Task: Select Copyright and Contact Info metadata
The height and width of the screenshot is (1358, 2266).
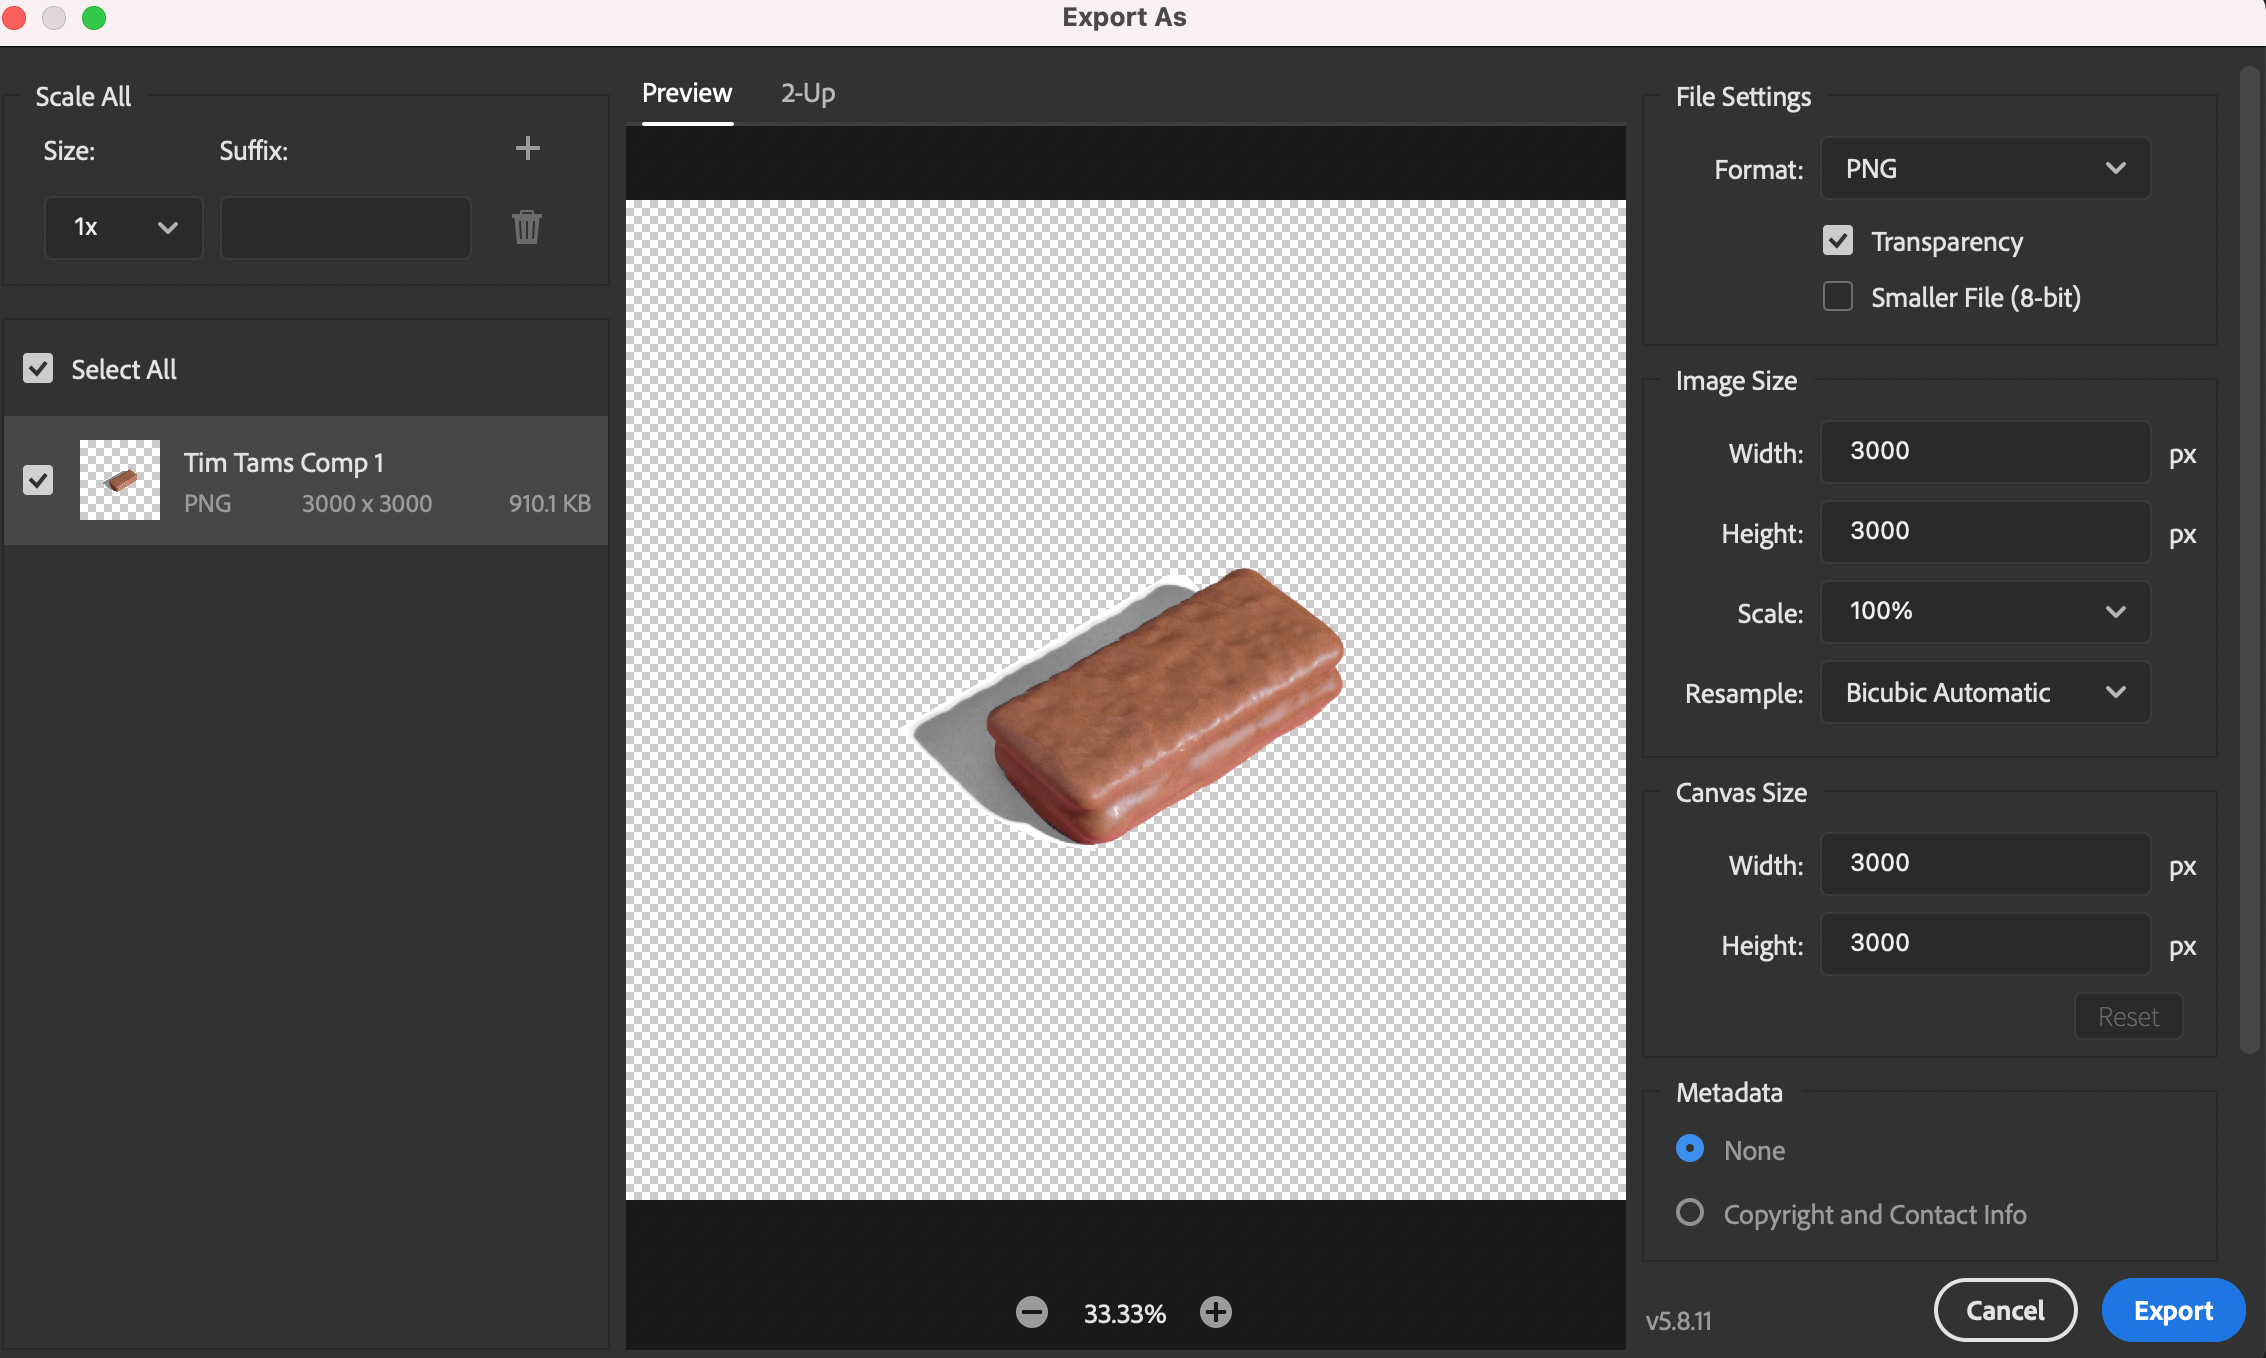Action: [x=1690, y=1213]
